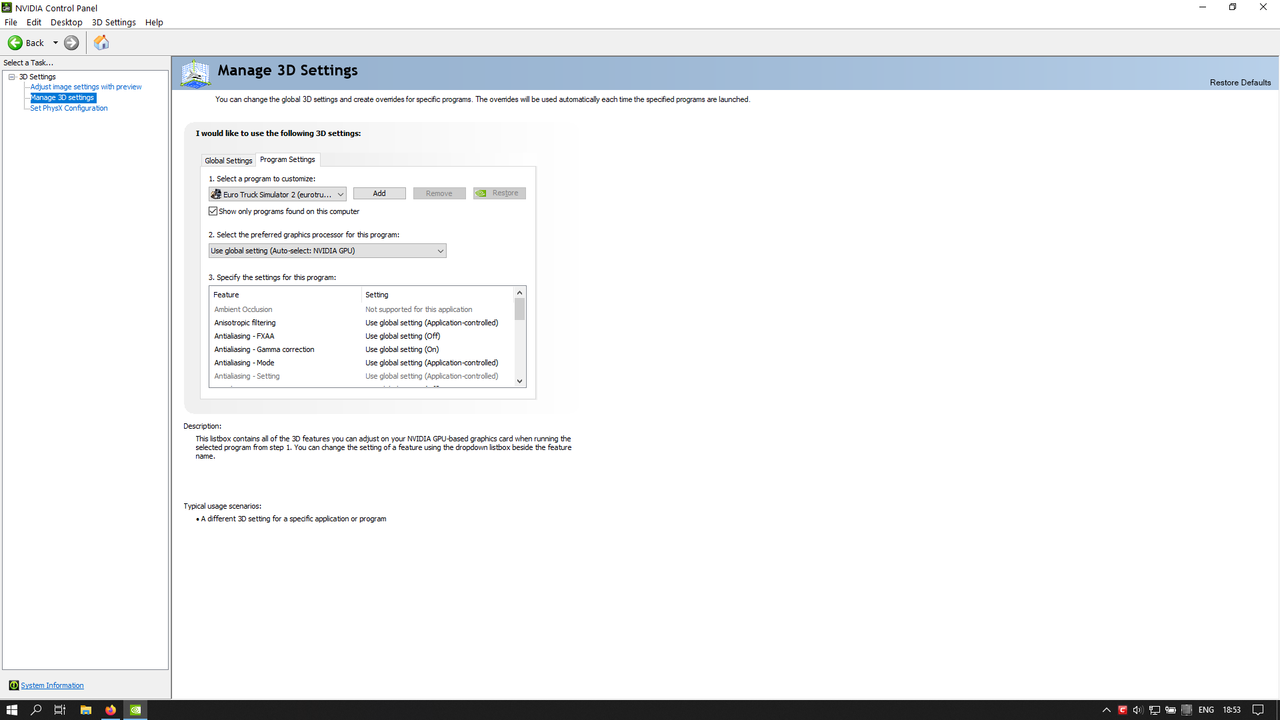Click the Anisotropic filtering setting value
The image size is (1280, 720).
431,323
